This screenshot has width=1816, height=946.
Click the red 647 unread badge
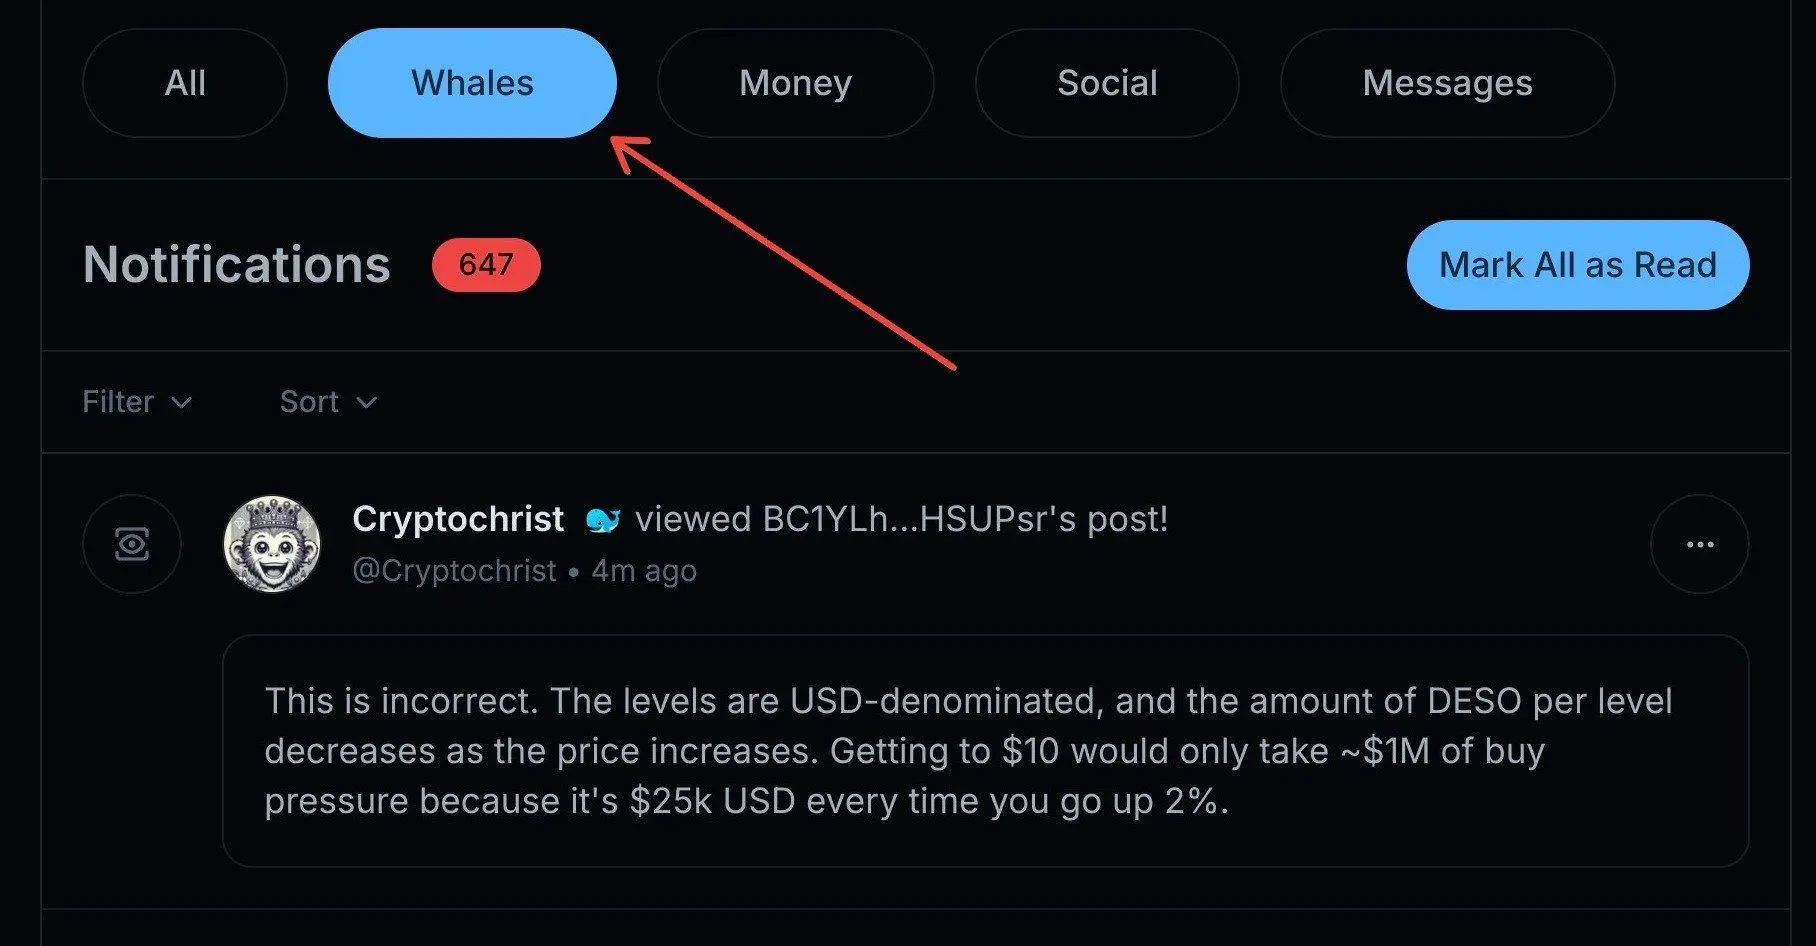486,264
